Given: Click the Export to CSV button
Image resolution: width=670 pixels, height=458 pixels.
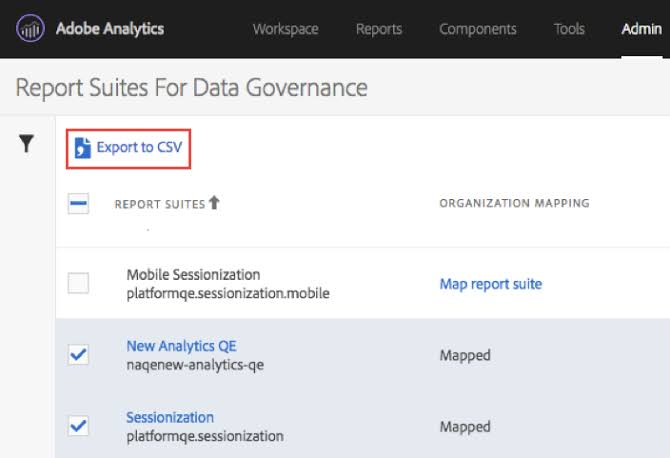Looking at the screenshot, I should pos(128,149).
